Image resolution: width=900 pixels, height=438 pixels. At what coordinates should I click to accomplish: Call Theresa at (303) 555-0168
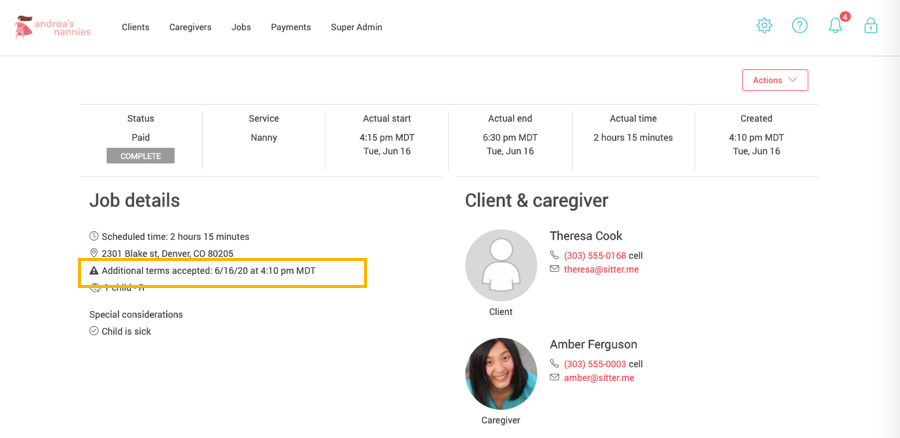(x=595, y=255)
